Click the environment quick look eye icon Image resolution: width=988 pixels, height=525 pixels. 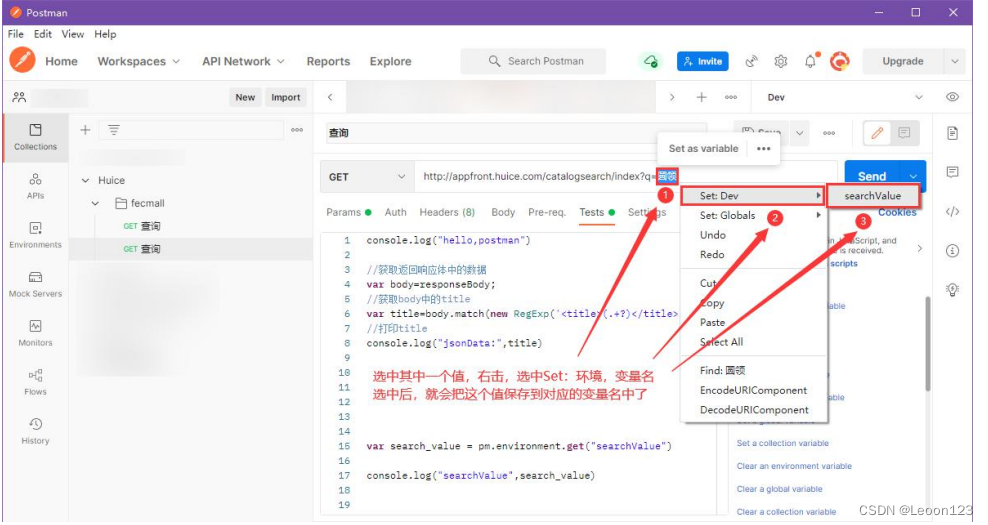[x=952, y=97]
